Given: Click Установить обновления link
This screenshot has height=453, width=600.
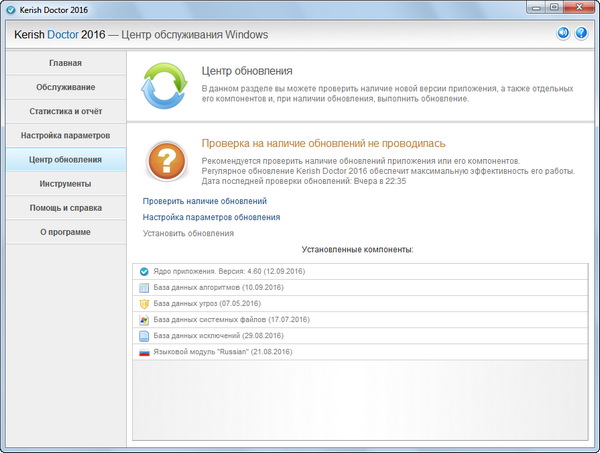Looking at the screenshot, I should 188,233.
